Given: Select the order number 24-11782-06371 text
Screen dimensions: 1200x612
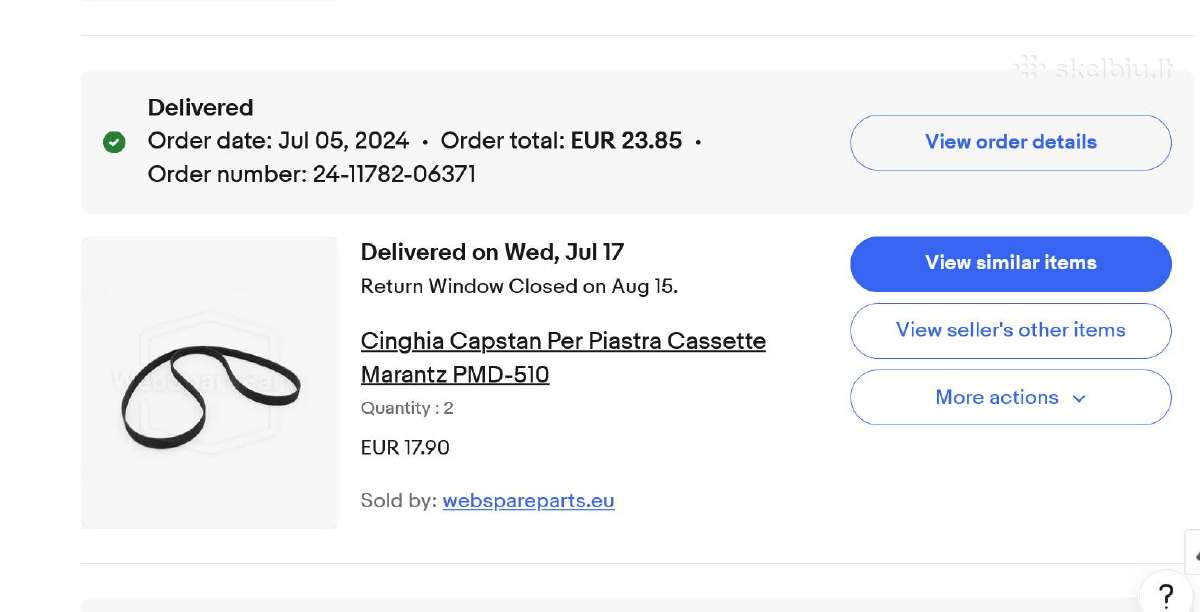Looking at the screenshot, I should (312, 174).
